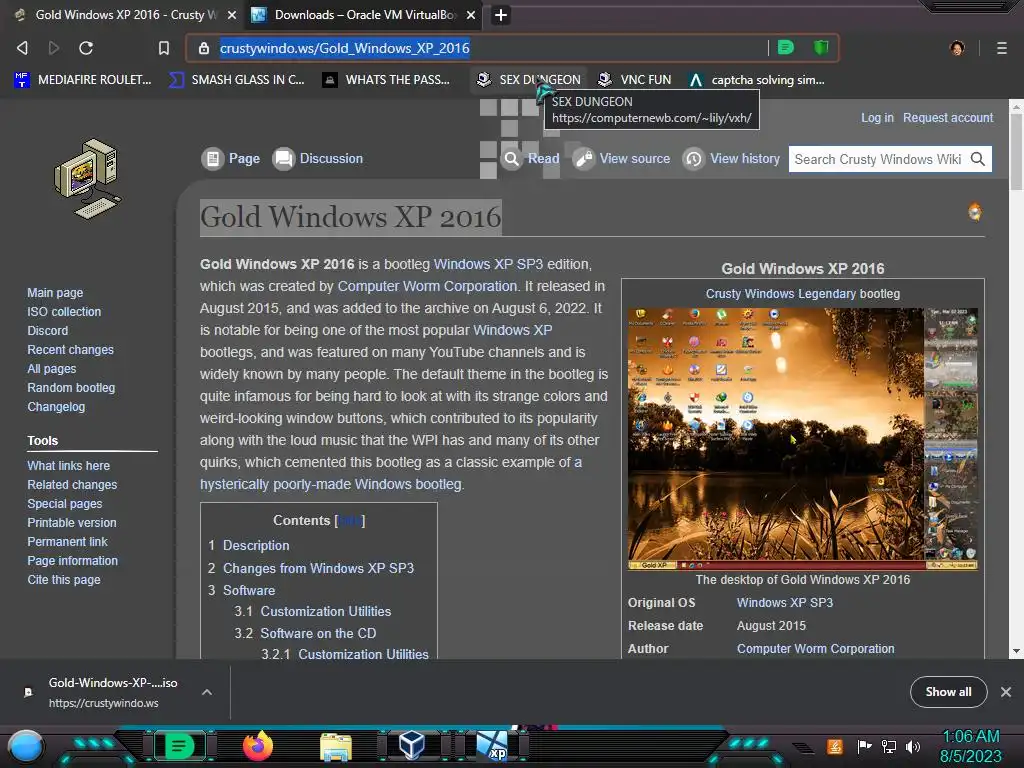Close the Downloads Oracle VM VirtualBox tab
Image resolution: width=1024 pixels, height=768 pixels.
pyautogui.click(x=471, y=15)
